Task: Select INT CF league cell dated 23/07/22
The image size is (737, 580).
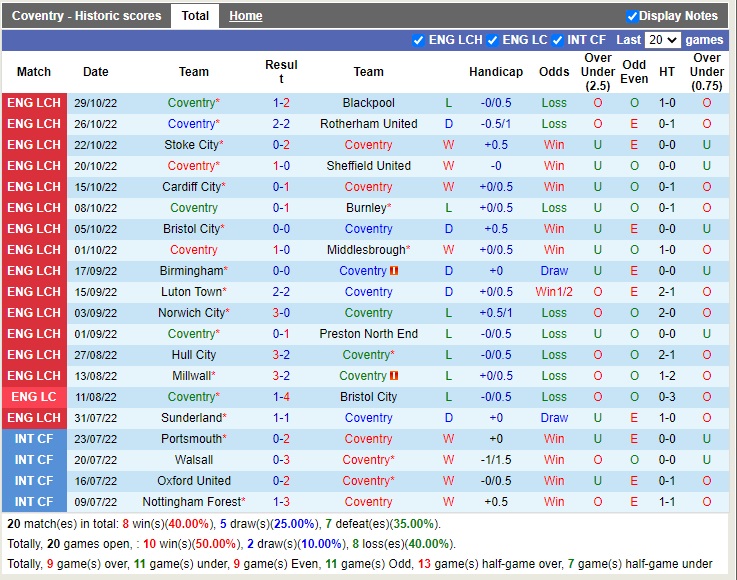Action: pyautogui.click(x=34, y=439)
